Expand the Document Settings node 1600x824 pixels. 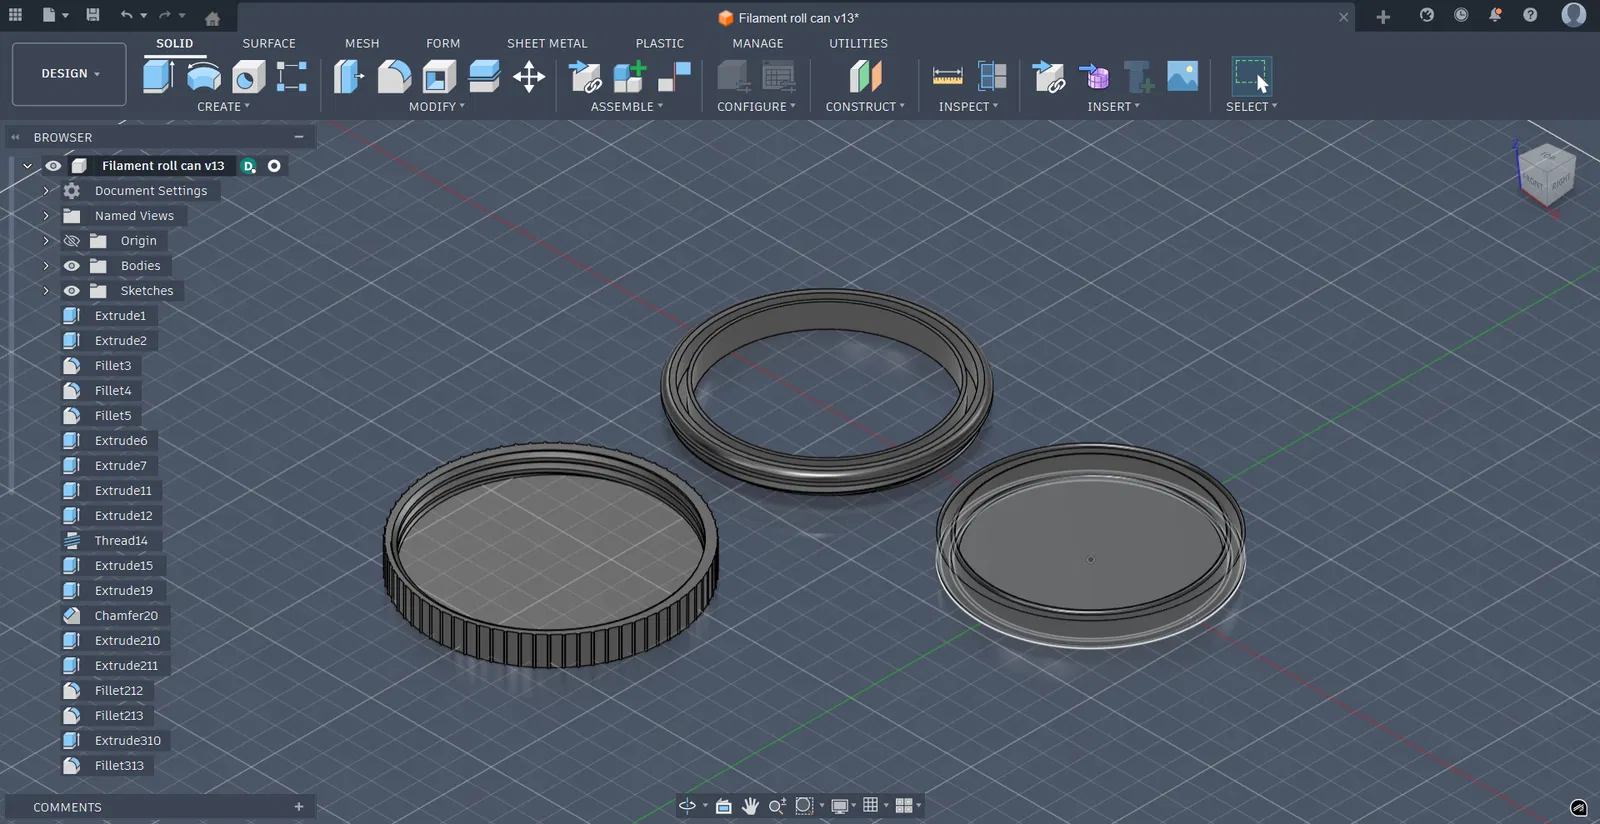(x=46, y=191)
